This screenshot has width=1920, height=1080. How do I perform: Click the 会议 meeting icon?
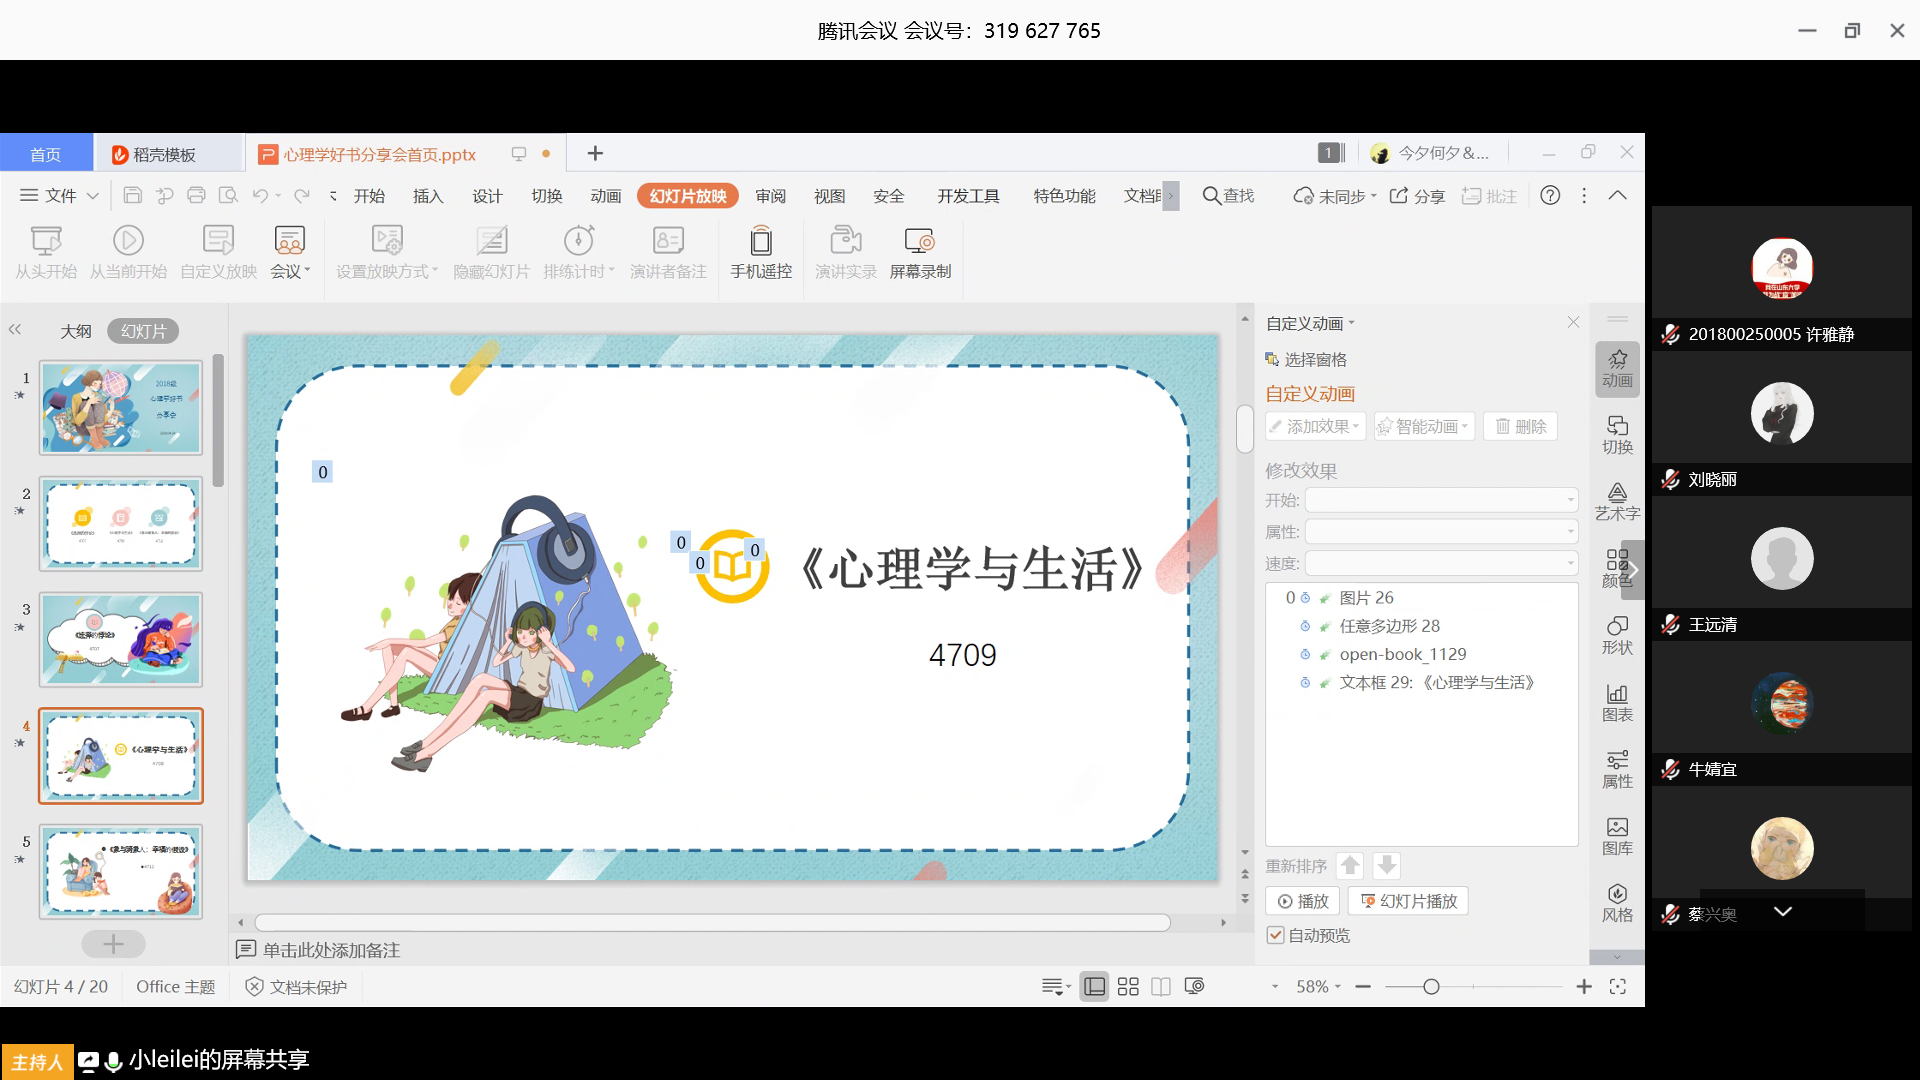(289, 242)
